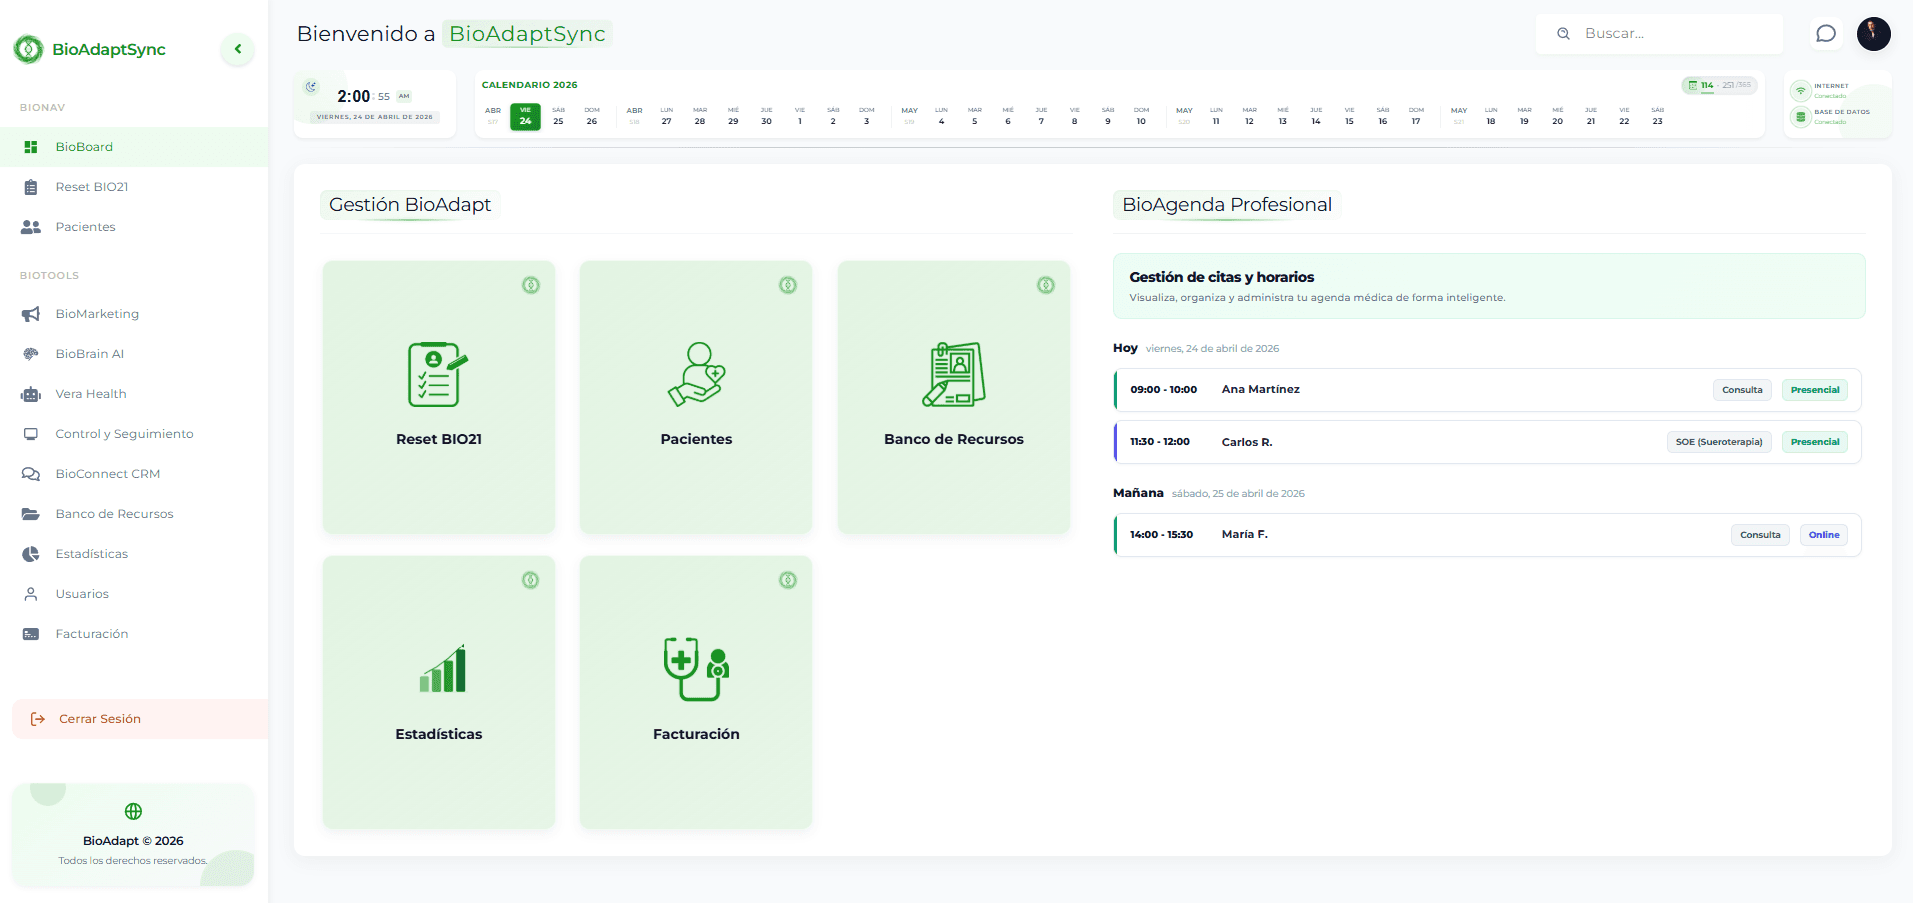The width and height of the screenshot is (1913, 903).
Task: Click the 114 of 365 day progress indicator
Action: (1719, 86)
